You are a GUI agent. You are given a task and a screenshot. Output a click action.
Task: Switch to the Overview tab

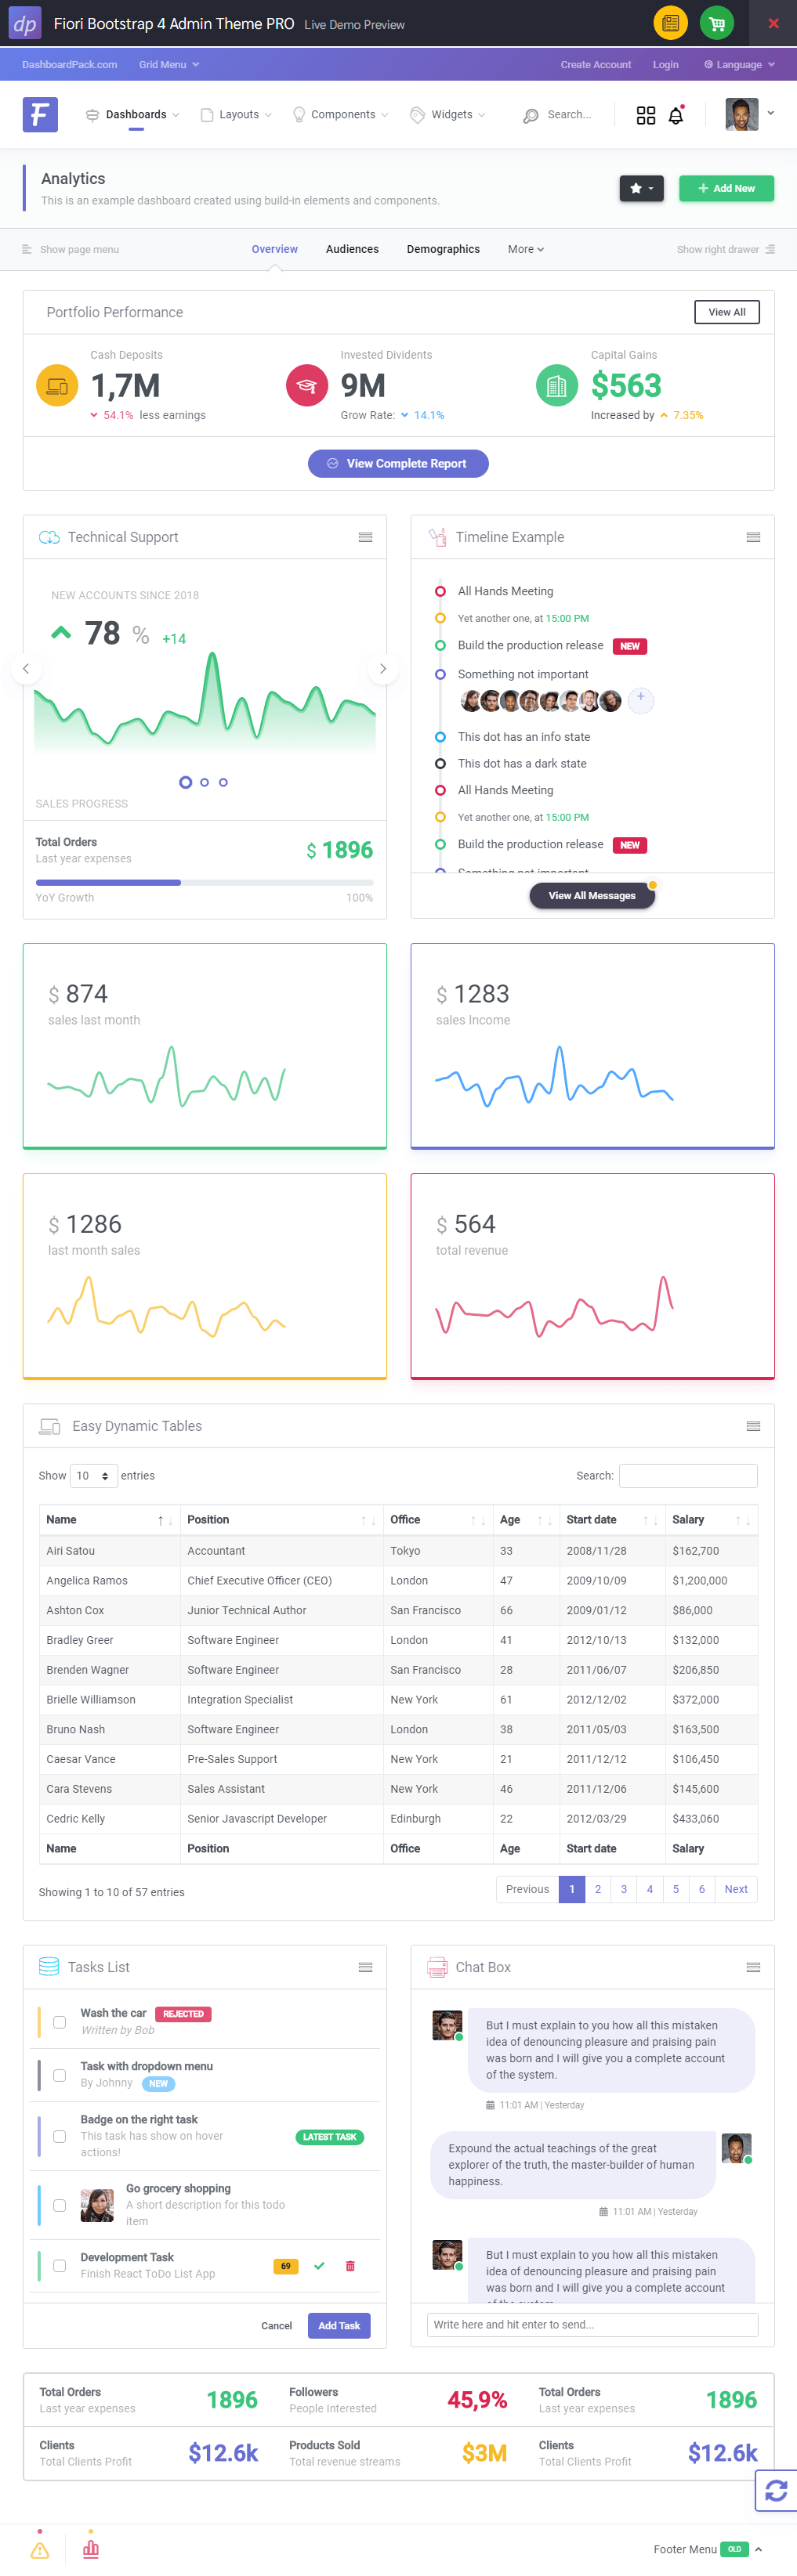[x=275, y=249]
